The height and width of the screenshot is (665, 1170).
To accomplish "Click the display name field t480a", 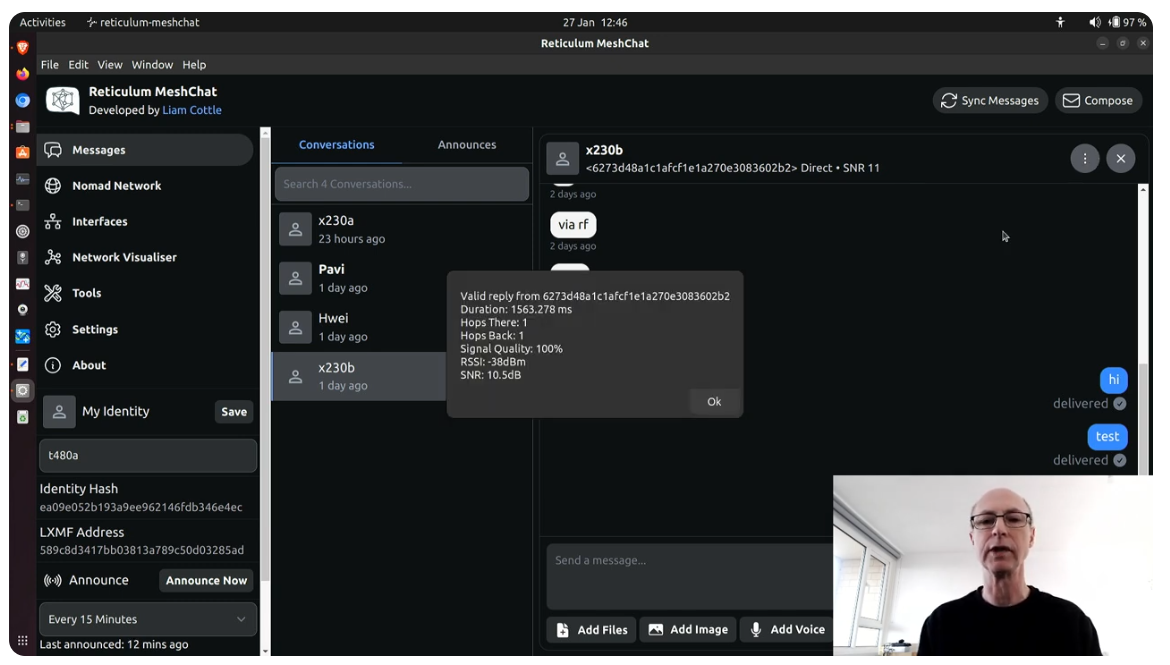I will click(148, 455).
